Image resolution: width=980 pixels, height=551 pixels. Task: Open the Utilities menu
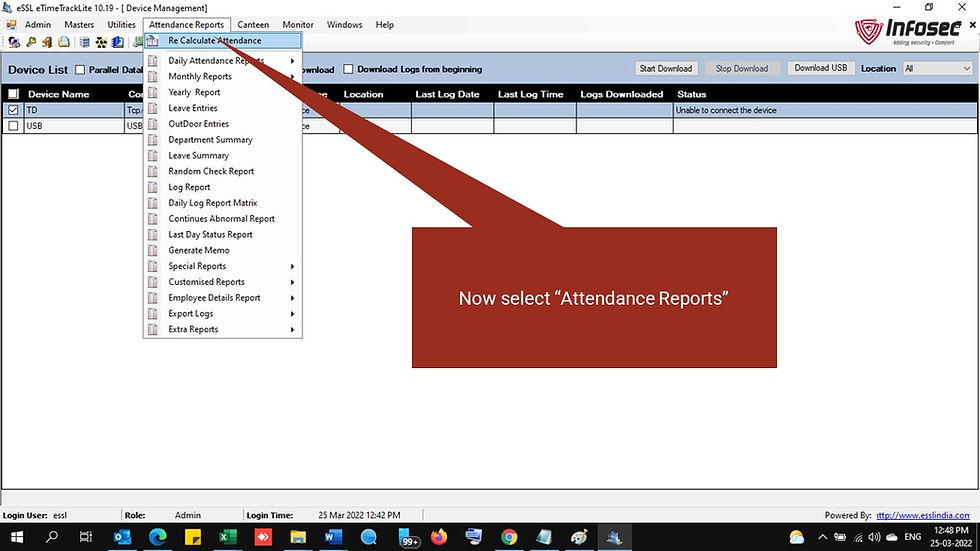(121, 25)
